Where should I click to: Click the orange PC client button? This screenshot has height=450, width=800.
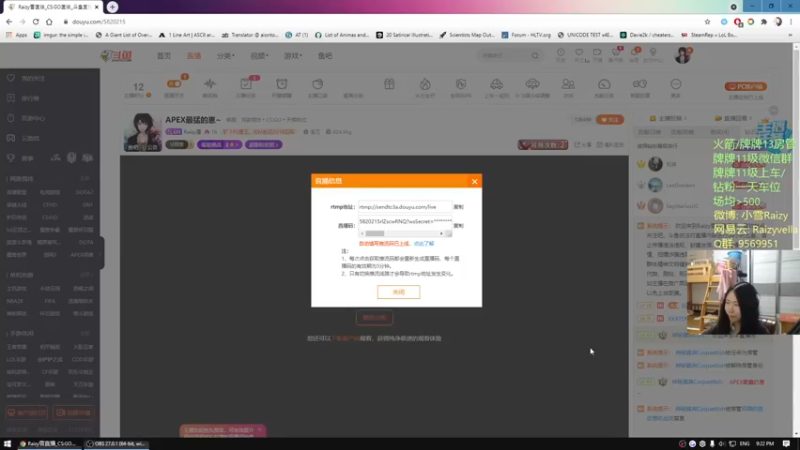(746, 87)
